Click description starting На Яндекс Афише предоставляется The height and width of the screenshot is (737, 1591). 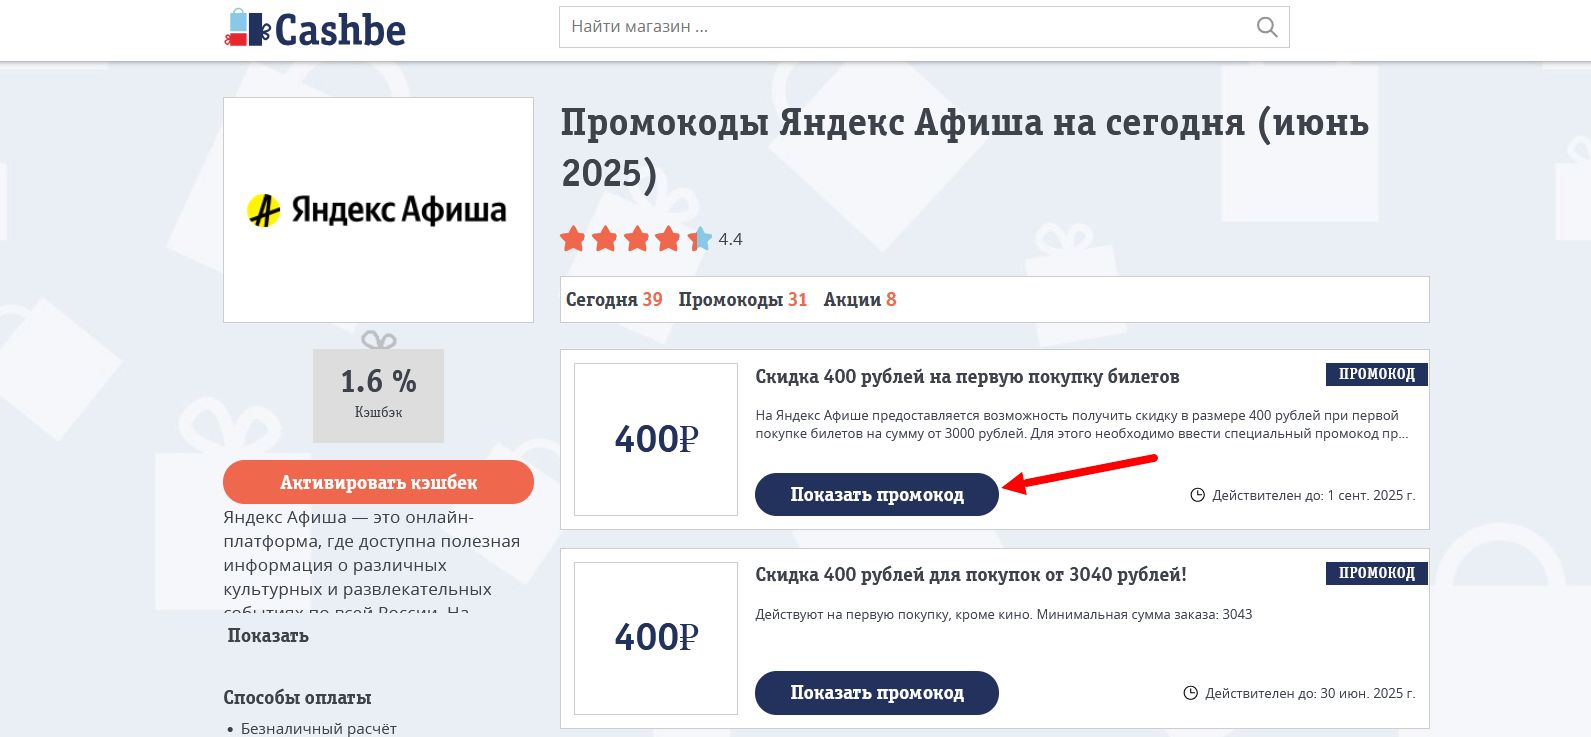click(1082, 424)
